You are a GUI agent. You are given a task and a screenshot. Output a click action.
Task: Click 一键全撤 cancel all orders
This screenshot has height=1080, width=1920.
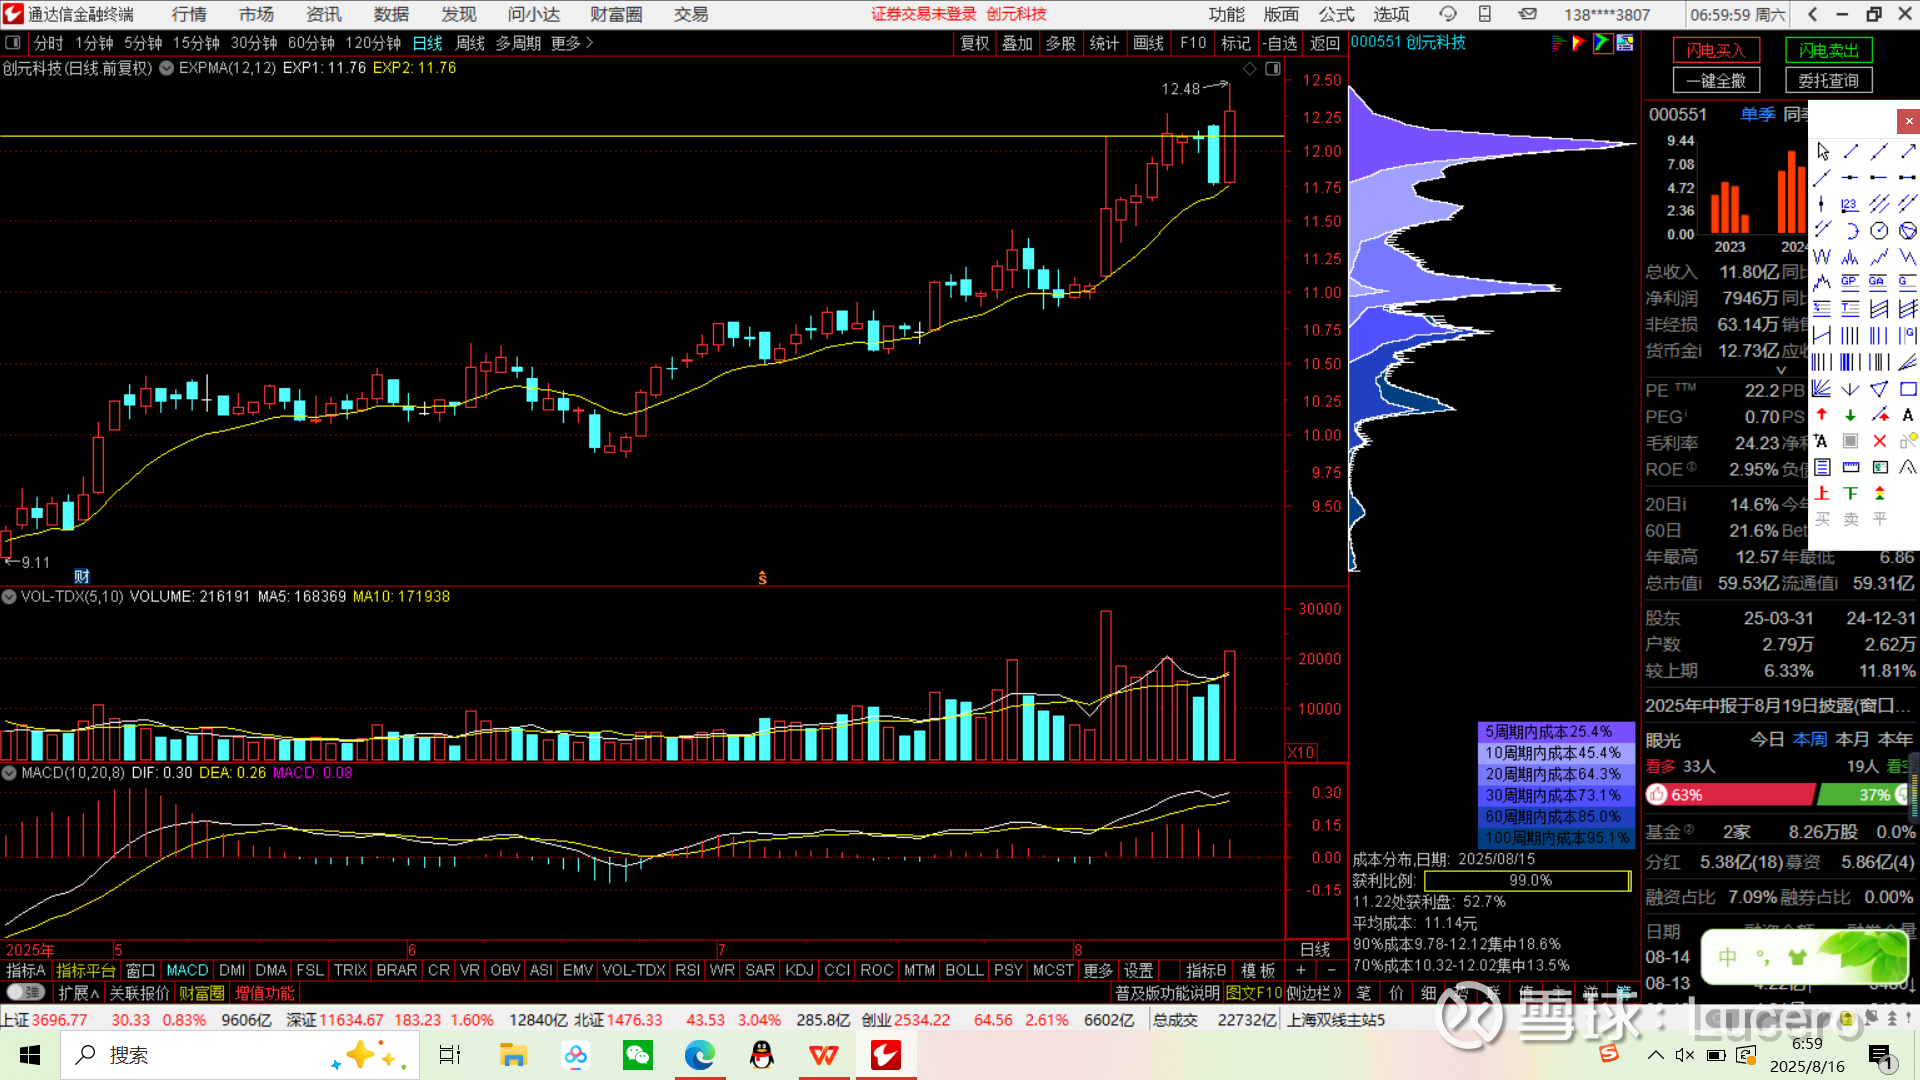tap(1716, 80)
